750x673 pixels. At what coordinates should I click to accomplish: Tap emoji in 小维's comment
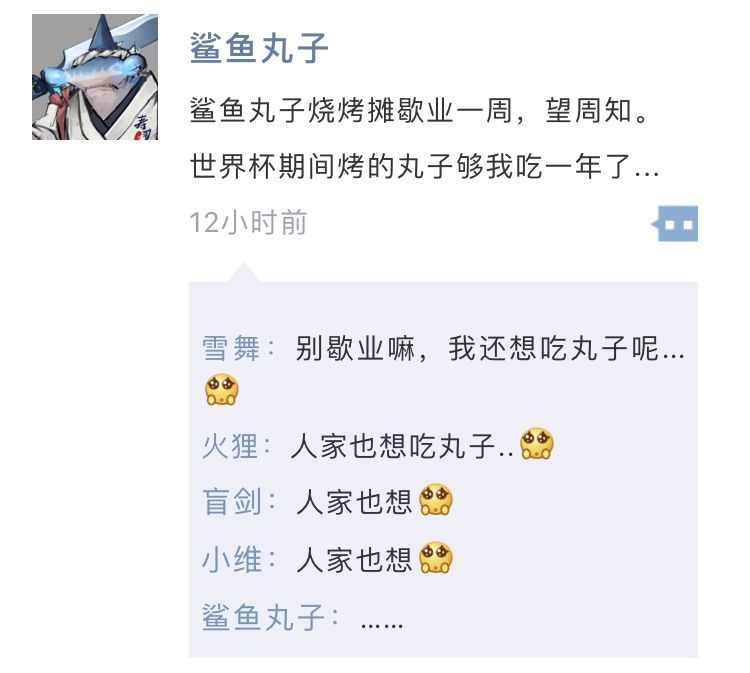click(435, 557)
